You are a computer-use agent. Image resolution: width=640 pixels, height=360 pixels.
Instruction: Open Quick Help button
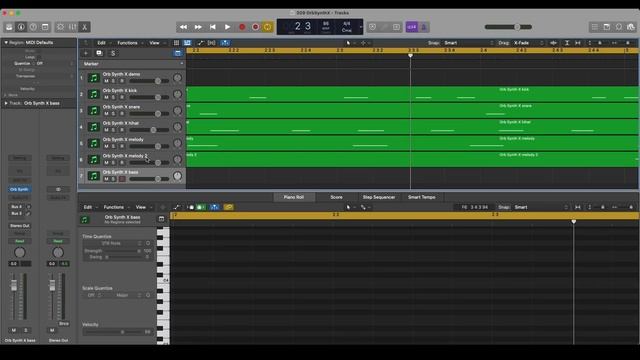pos(33,27)
